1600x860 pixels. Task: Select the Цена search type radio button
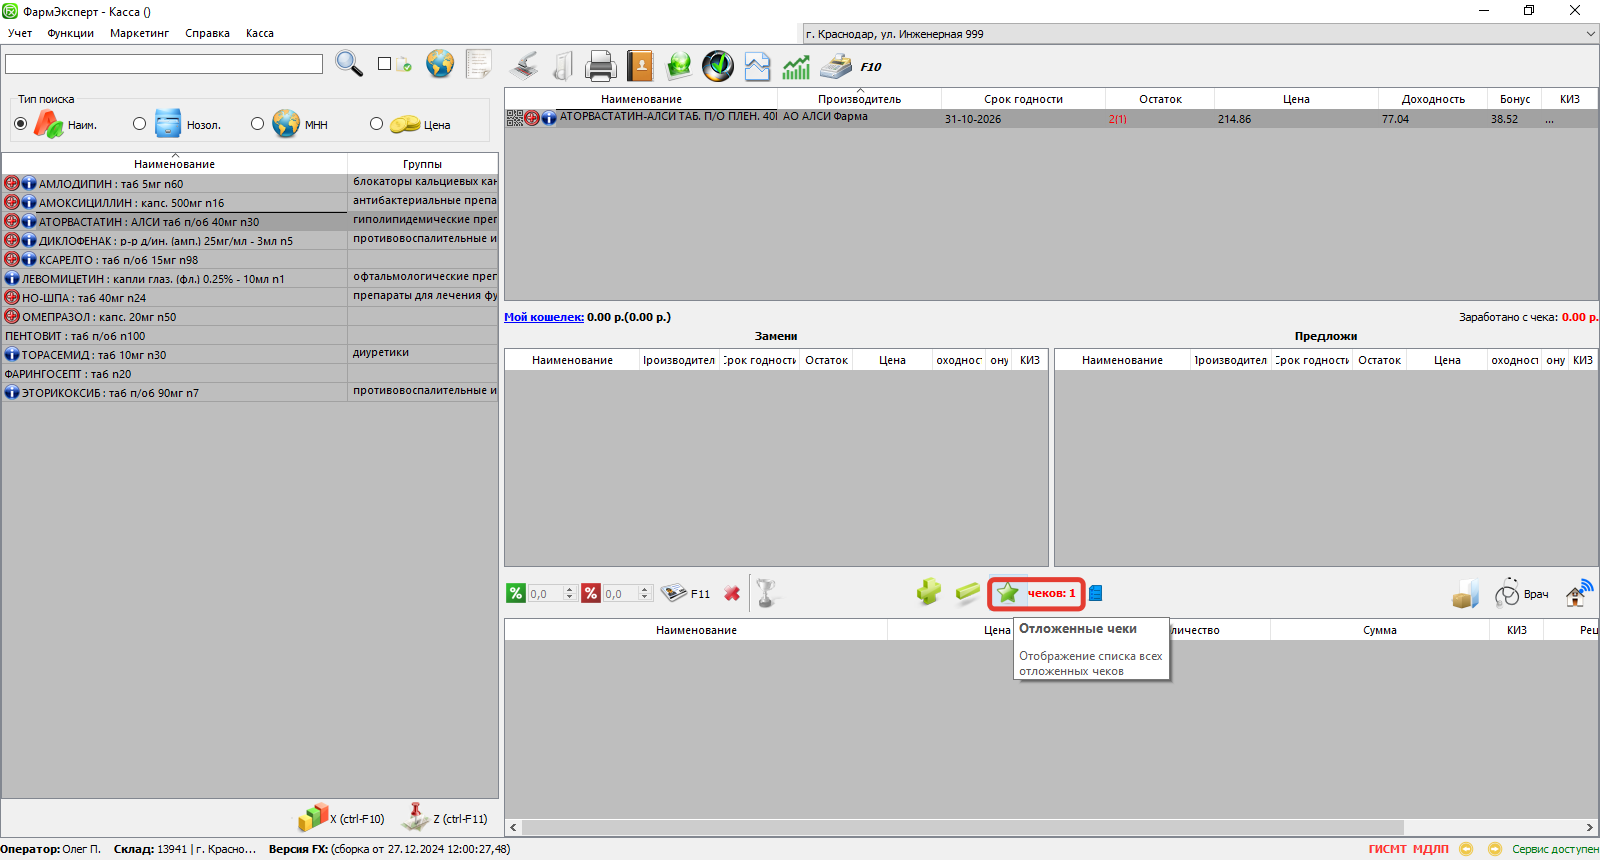point(376,124)
